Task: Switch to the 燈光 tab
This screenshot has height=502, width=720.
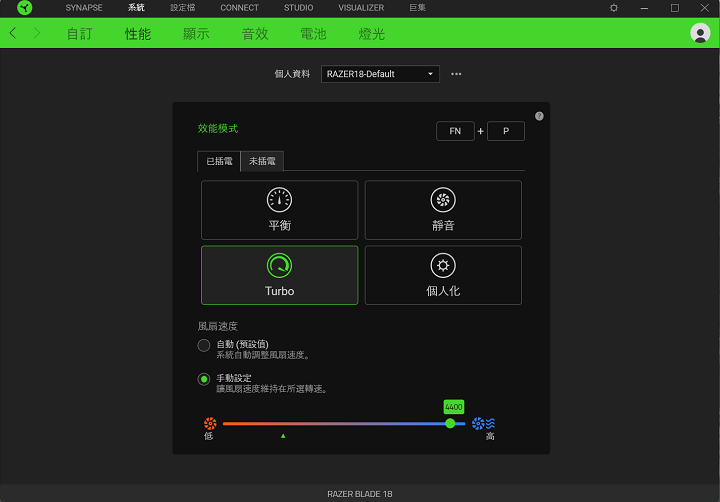Action: 371,34
